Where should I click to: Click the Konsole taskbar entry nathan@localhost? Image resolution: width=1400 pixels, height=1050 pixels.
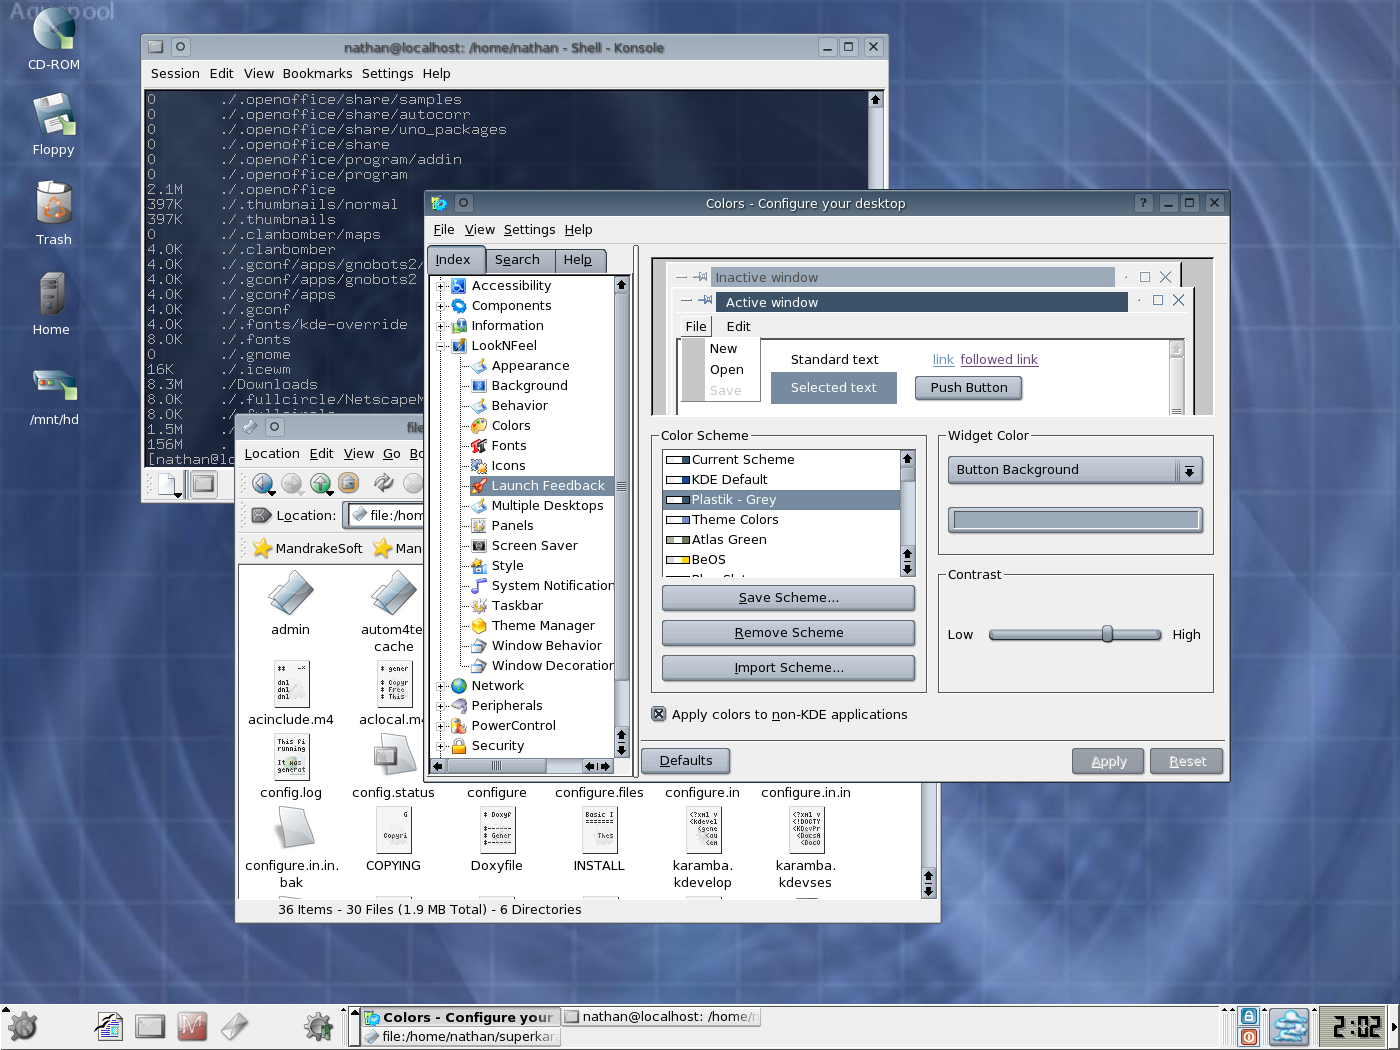tap(661, 1017)
